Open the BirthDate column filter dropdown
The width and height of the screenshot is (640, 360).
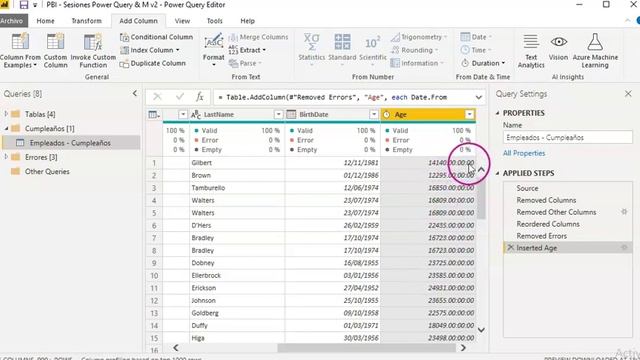(373, 114)
